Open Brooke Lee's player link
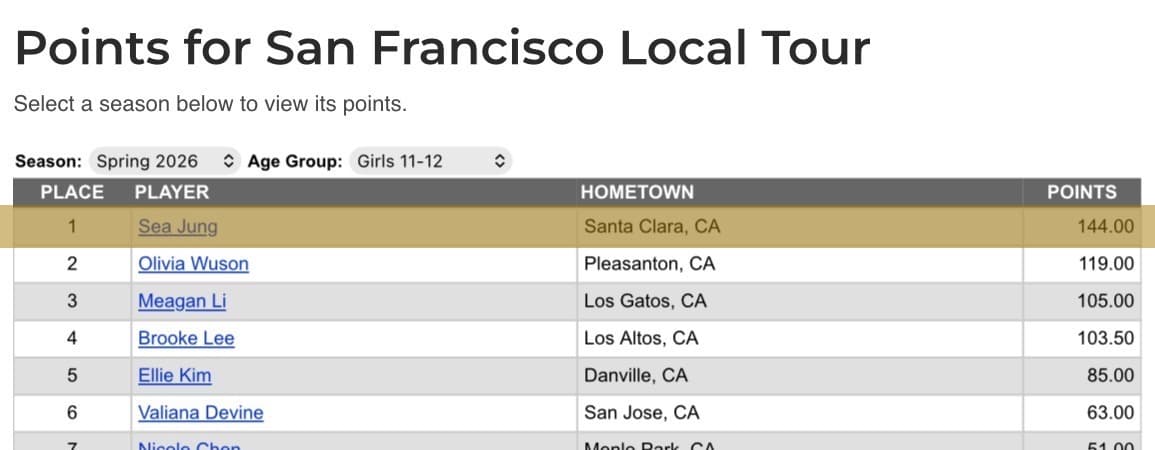Image resolution: width=1155 pixels, height=450 pixels. [186, 338]
